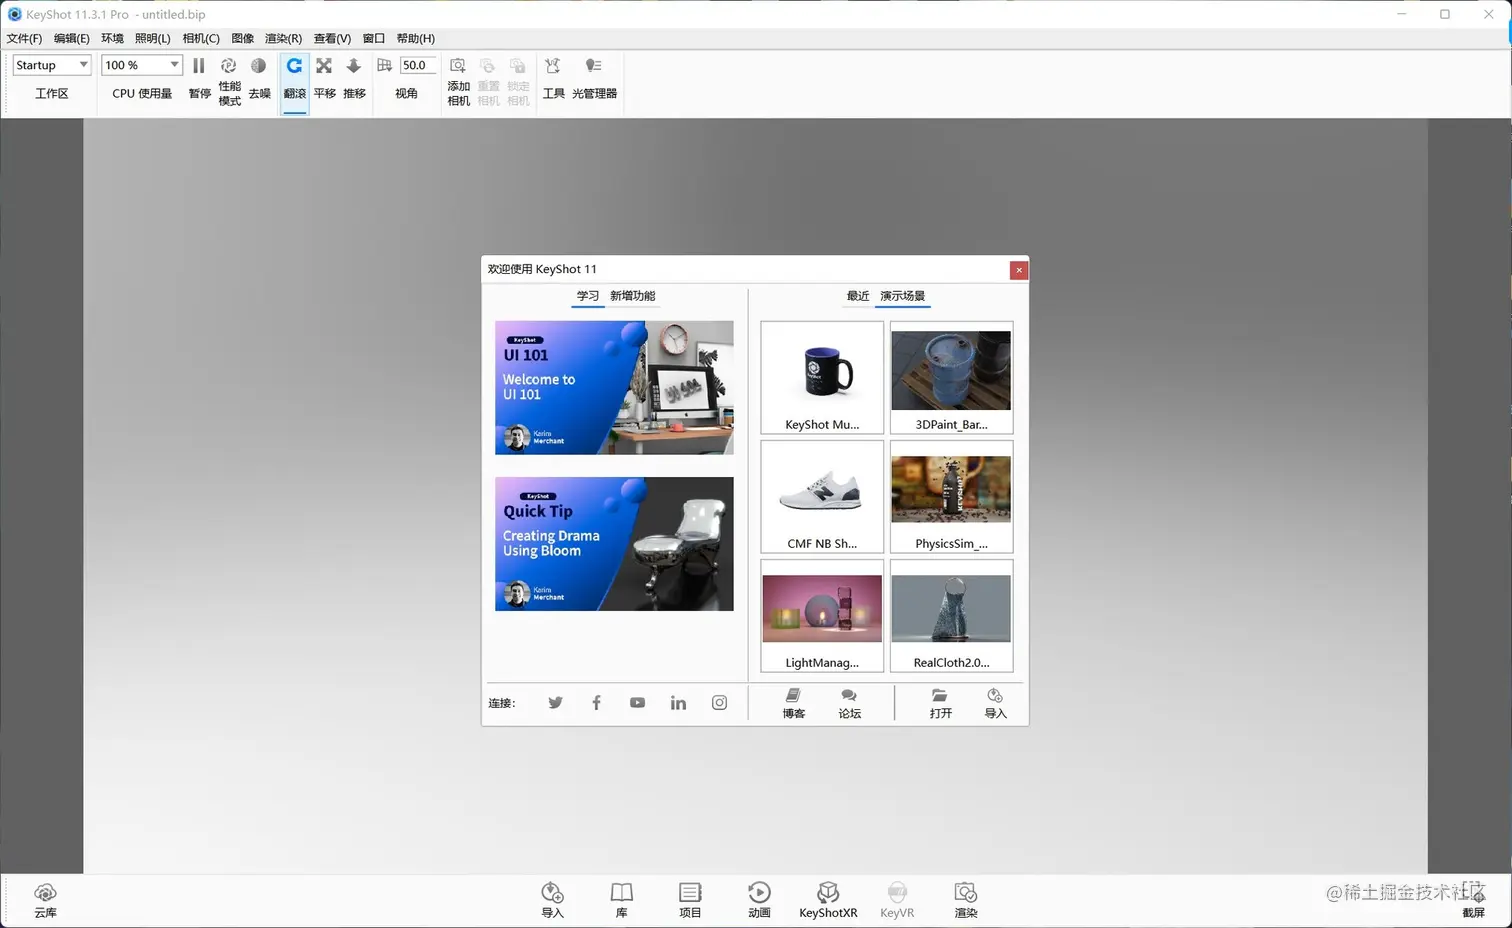
Task: Open the 光管理器 light manager
Action: click(x=594, y=78)
